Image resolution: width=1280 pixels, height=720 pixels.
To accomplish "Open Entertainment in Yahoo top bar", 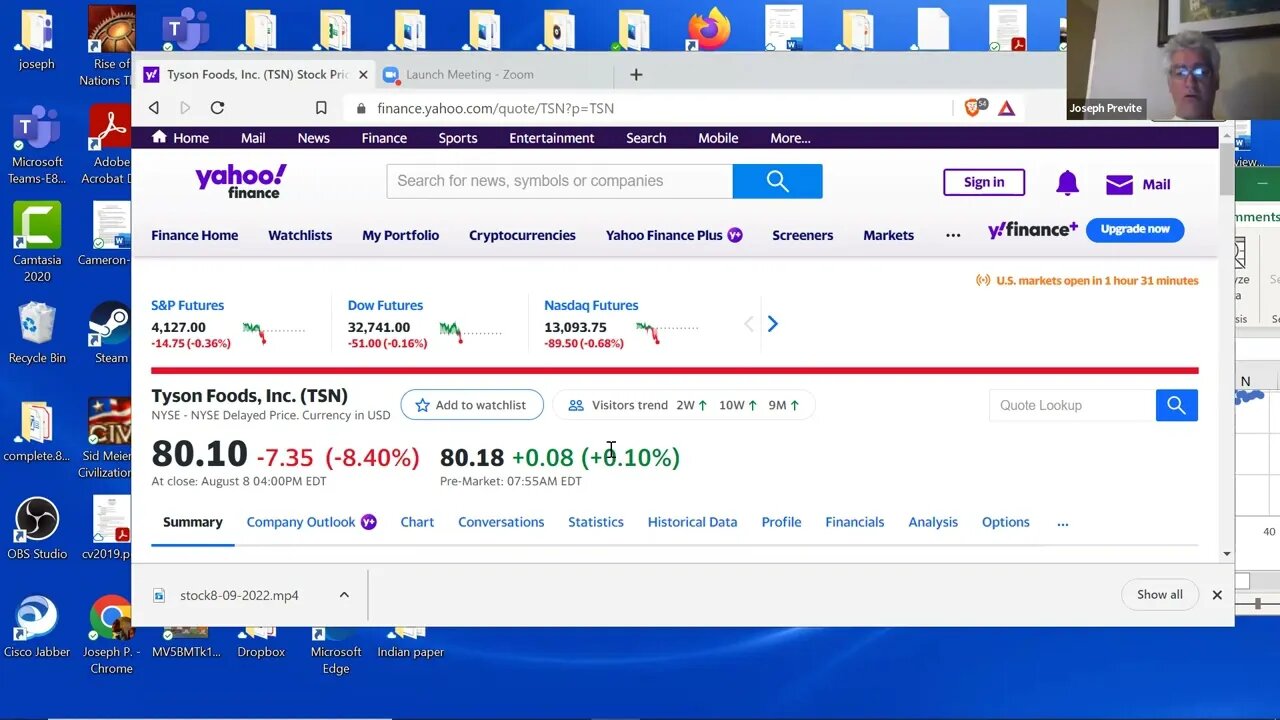I will click(x=552, y=138).
